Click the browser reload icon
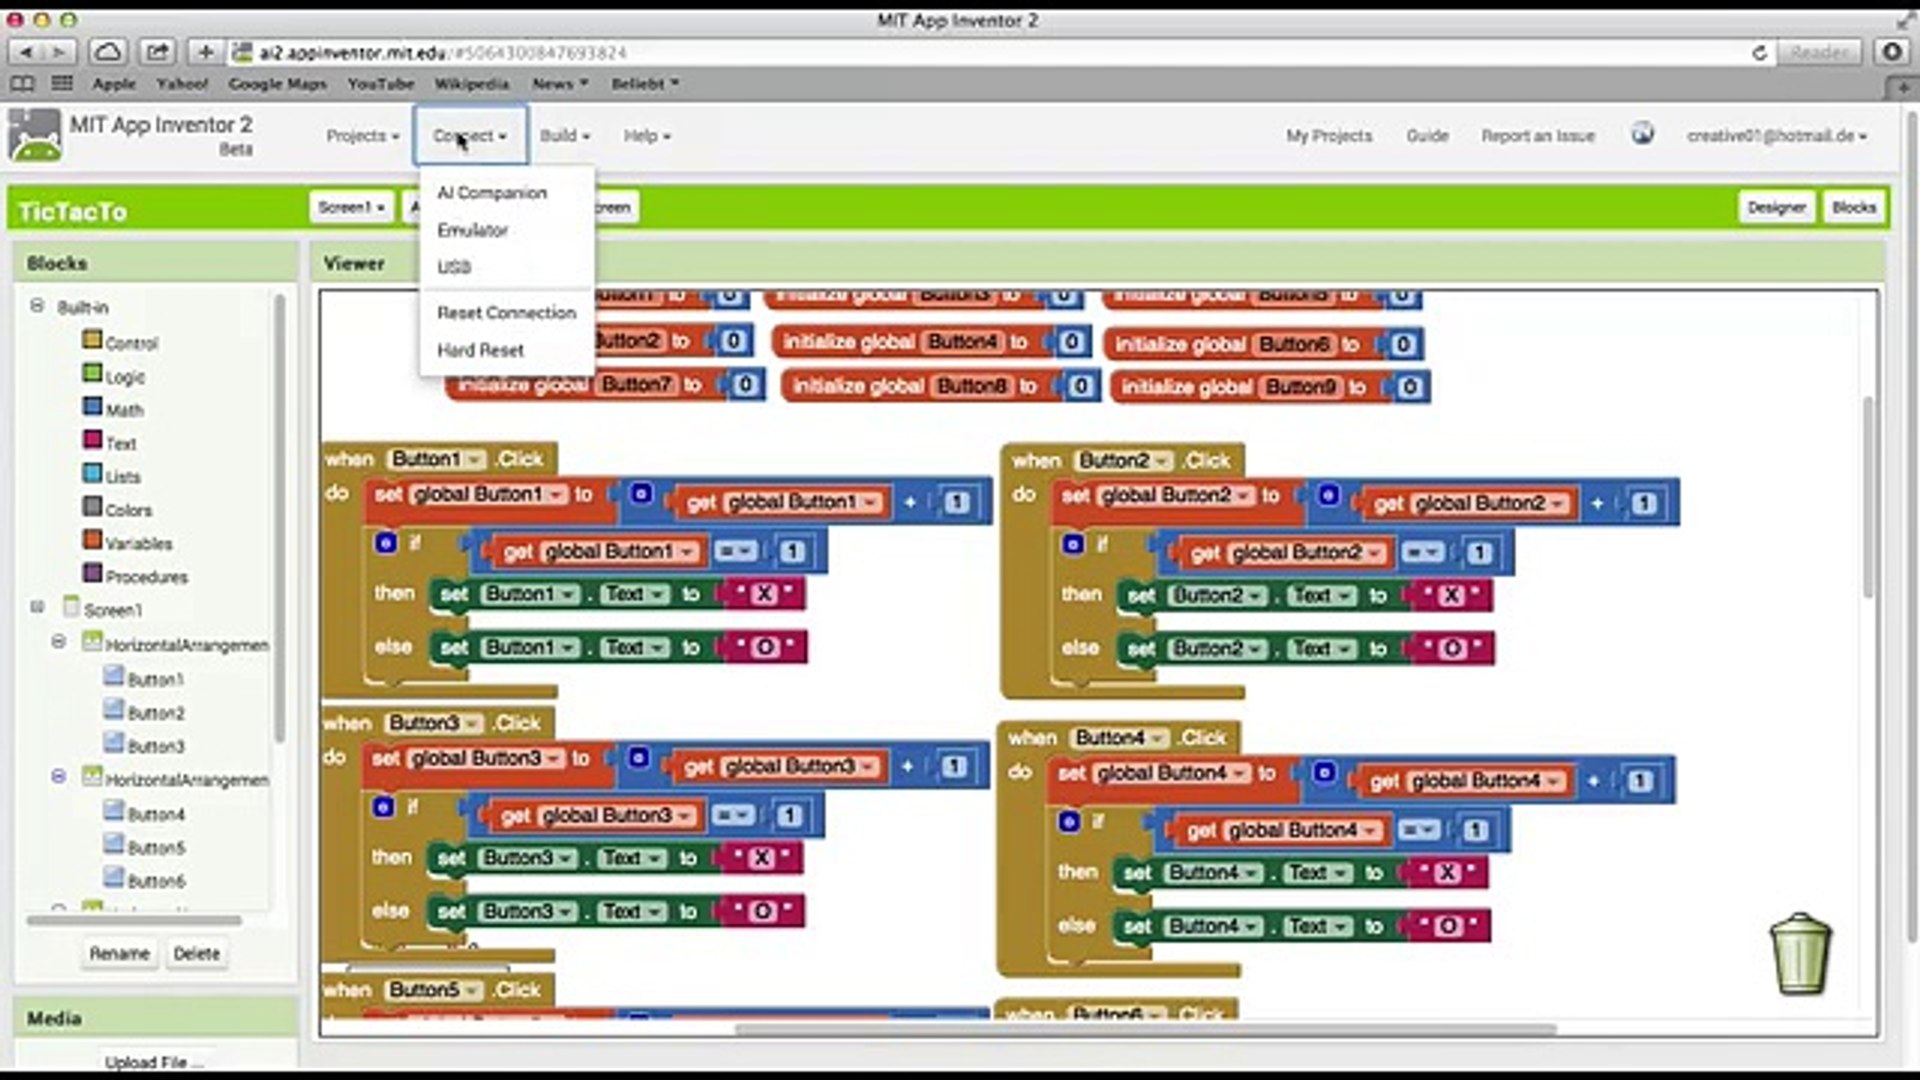 click(x=1759, y=53)
